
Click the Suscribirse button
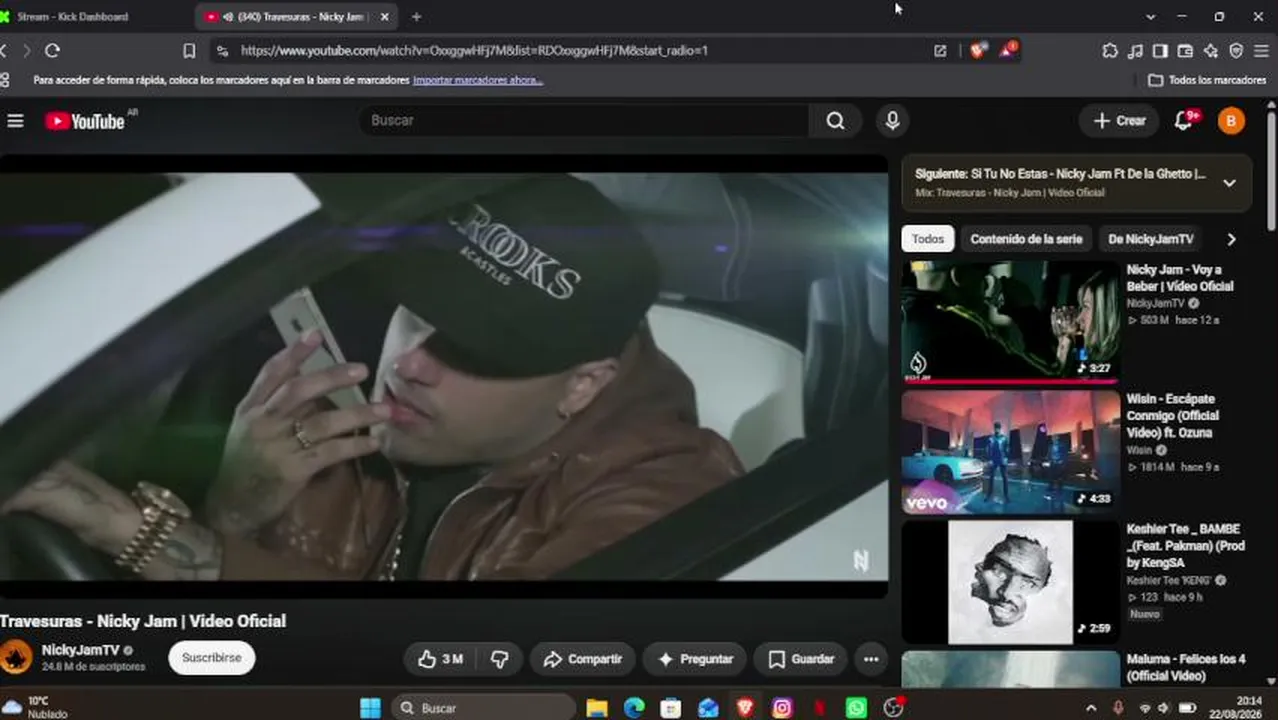click(x=212, y=658)
